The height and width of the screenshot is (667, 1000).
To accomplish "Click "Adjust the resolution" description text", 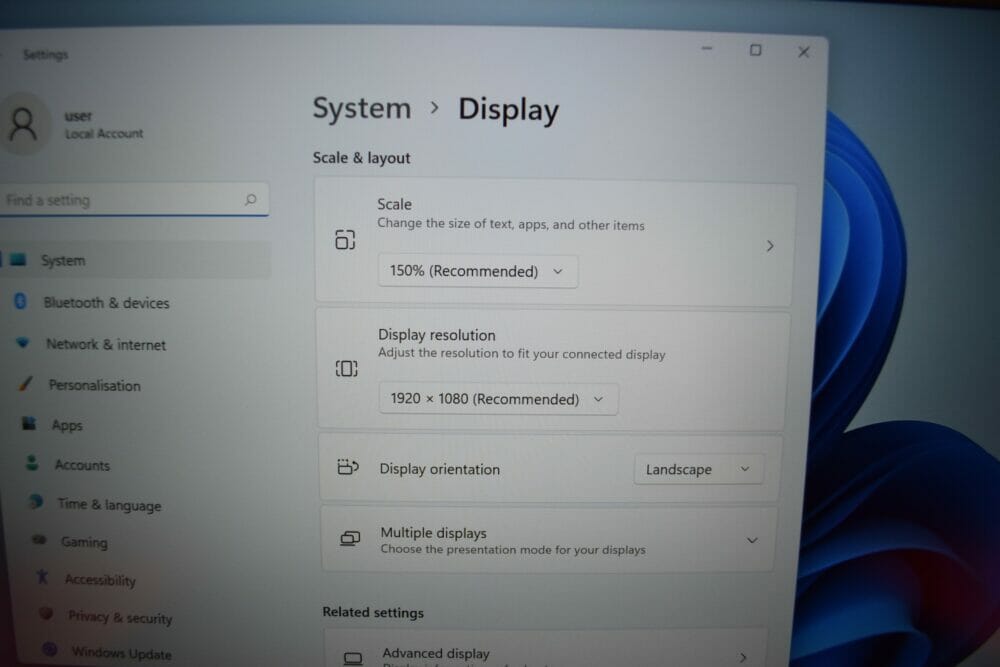I will pyautogui.click(x=522, y=354).
